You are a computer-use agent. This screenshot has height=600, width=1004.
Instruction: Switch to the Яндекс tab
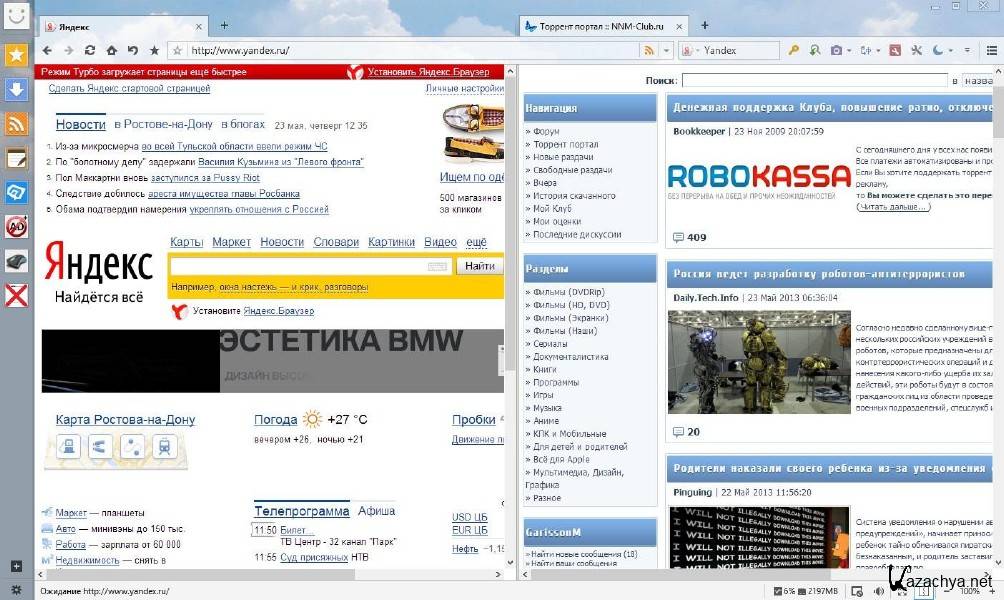point(120,25)
